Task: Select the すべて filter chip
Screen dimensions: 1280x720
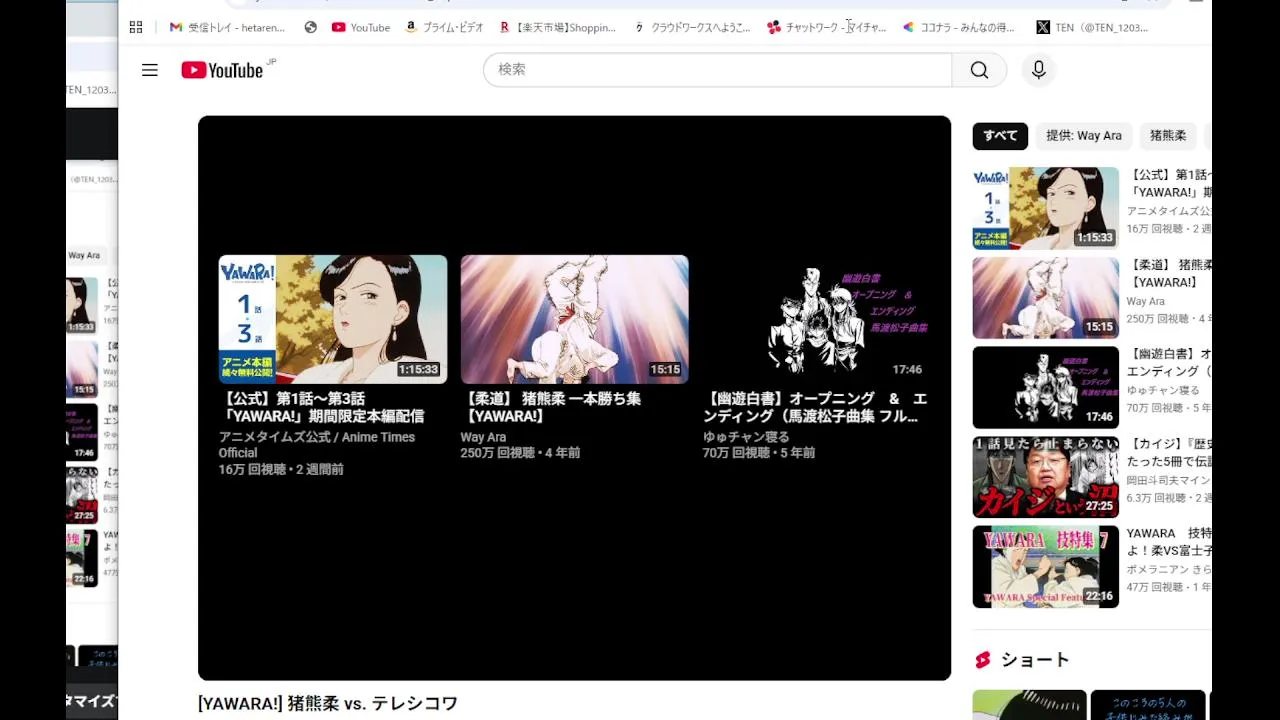Action: point(1000,136)
